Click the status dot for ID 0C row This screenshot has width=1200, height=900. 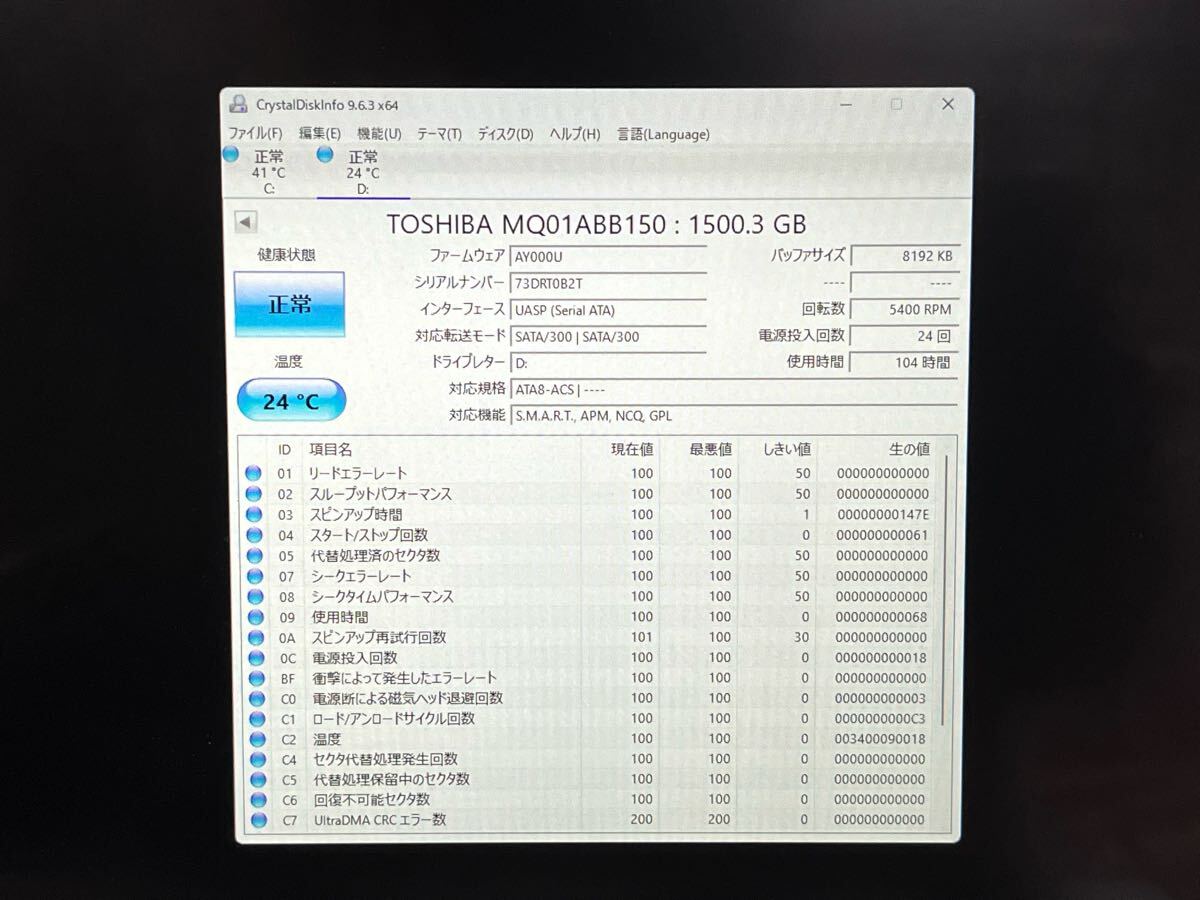tap(254, 658)
